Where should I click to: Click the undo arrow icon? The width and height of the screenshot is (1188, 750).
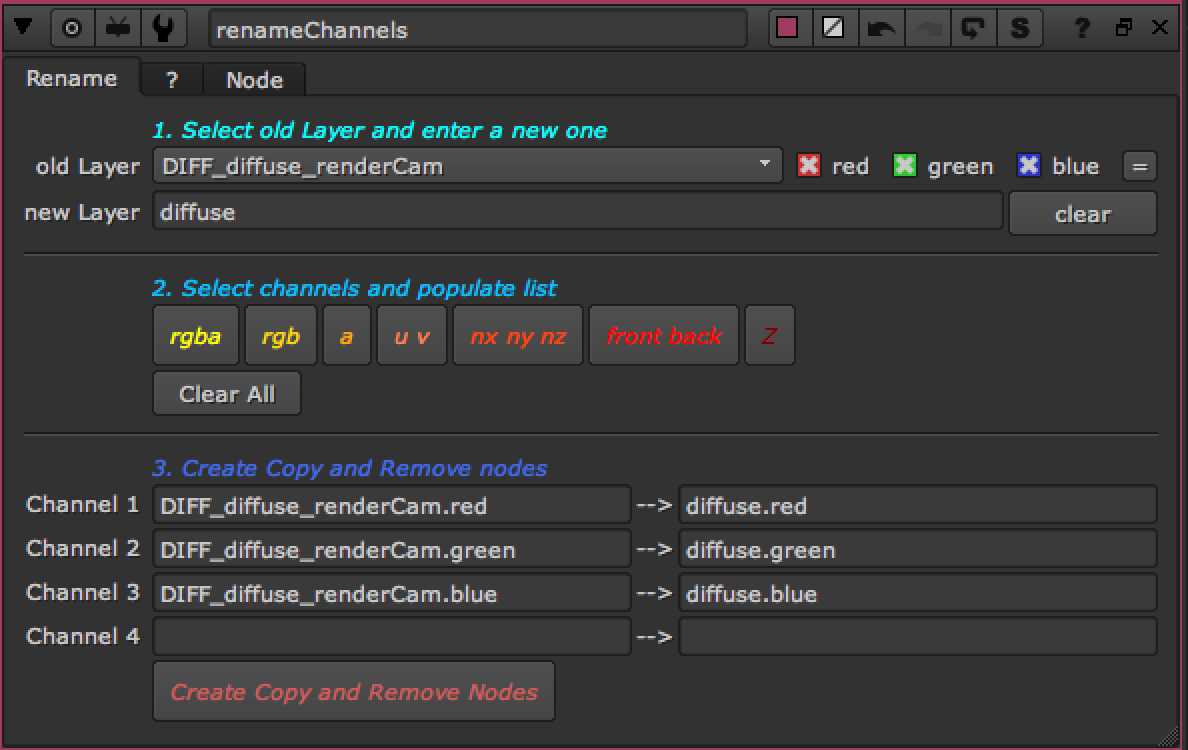(881, 28)
